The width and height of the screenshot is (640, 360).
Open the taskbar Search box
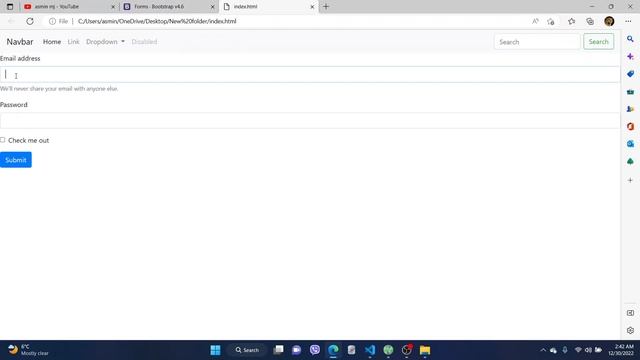[x=247, y=350]
